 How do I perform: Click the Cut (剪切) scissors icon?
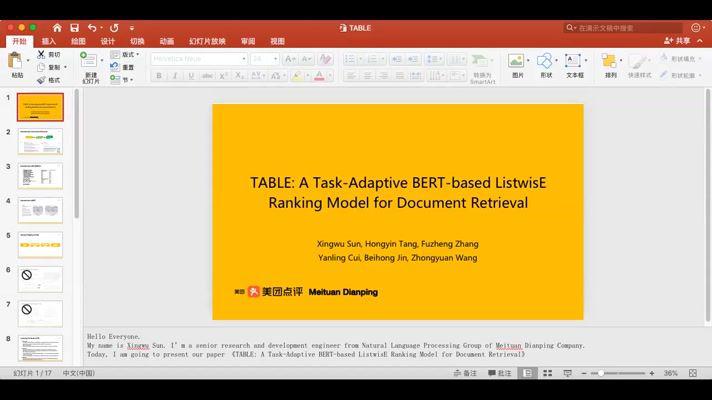pos(41,54)
